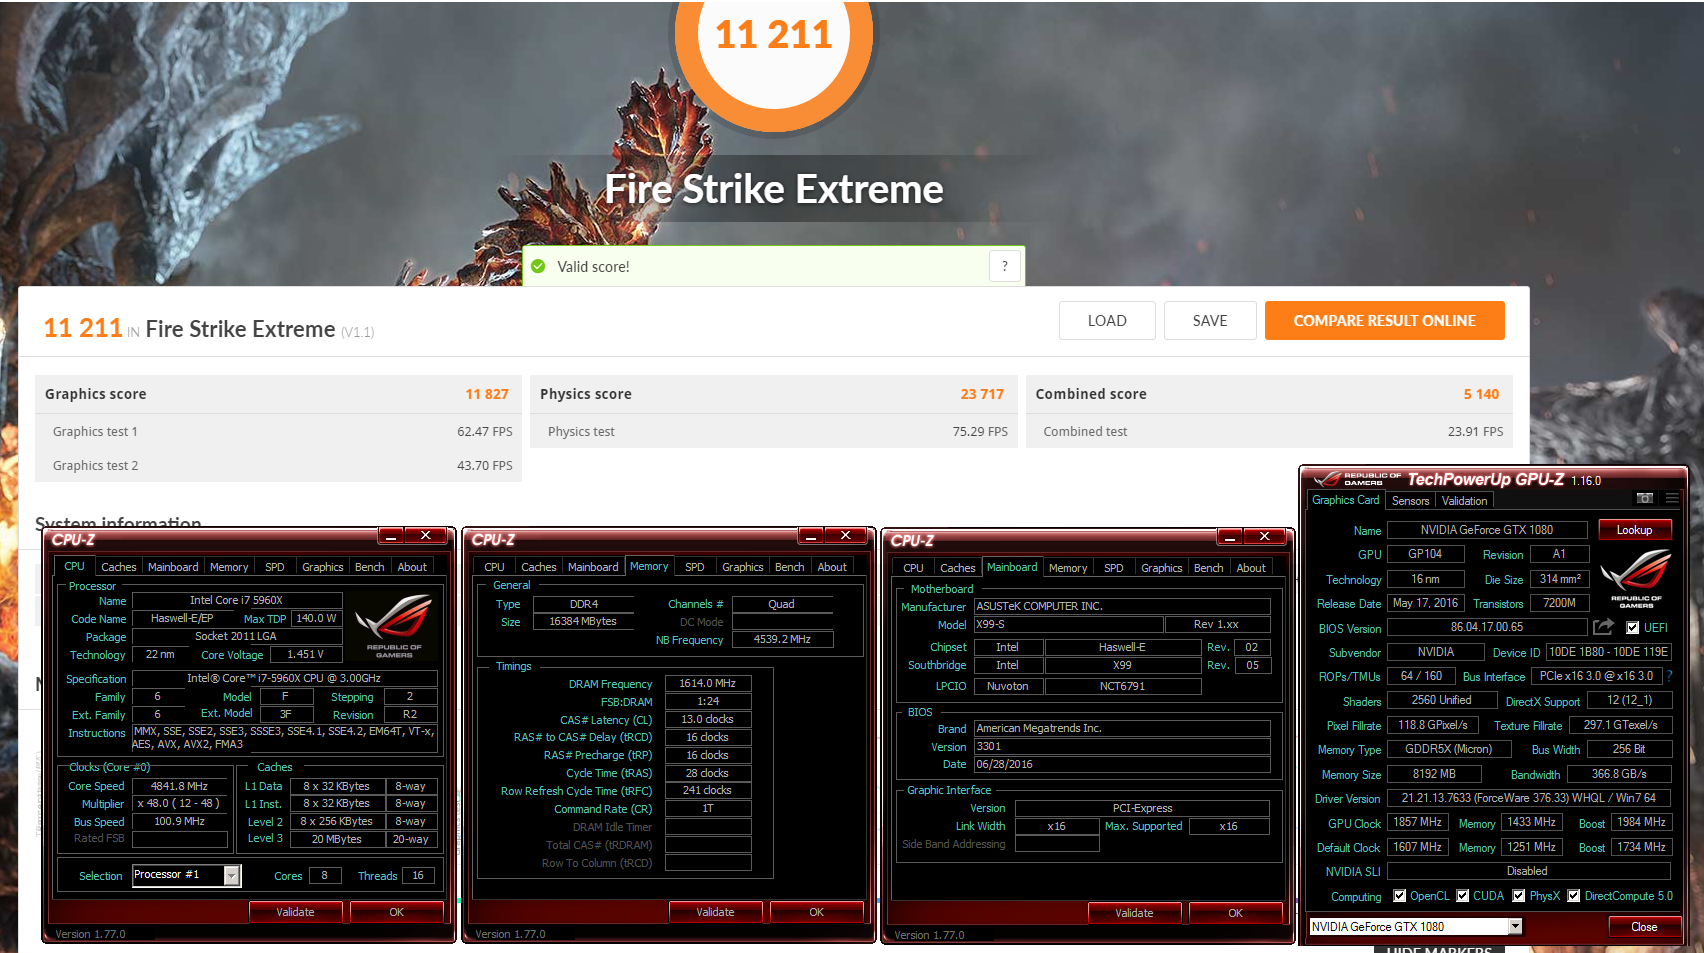Click OK in the Memory CPU-Z window
Viewport: 1704px width, 953px height.
click(816, 912)
